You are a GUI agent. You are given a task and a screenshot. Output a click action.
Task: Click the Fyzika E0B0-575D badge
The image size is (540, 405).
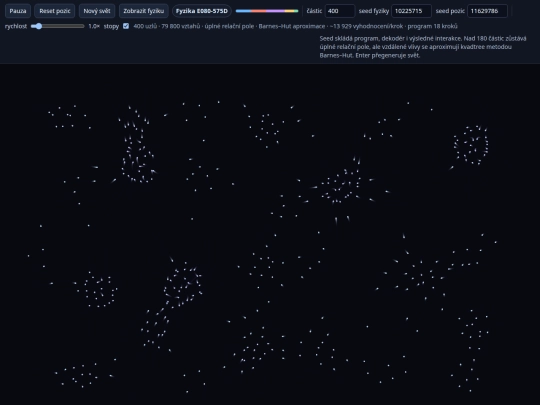[x=202, y=11]
